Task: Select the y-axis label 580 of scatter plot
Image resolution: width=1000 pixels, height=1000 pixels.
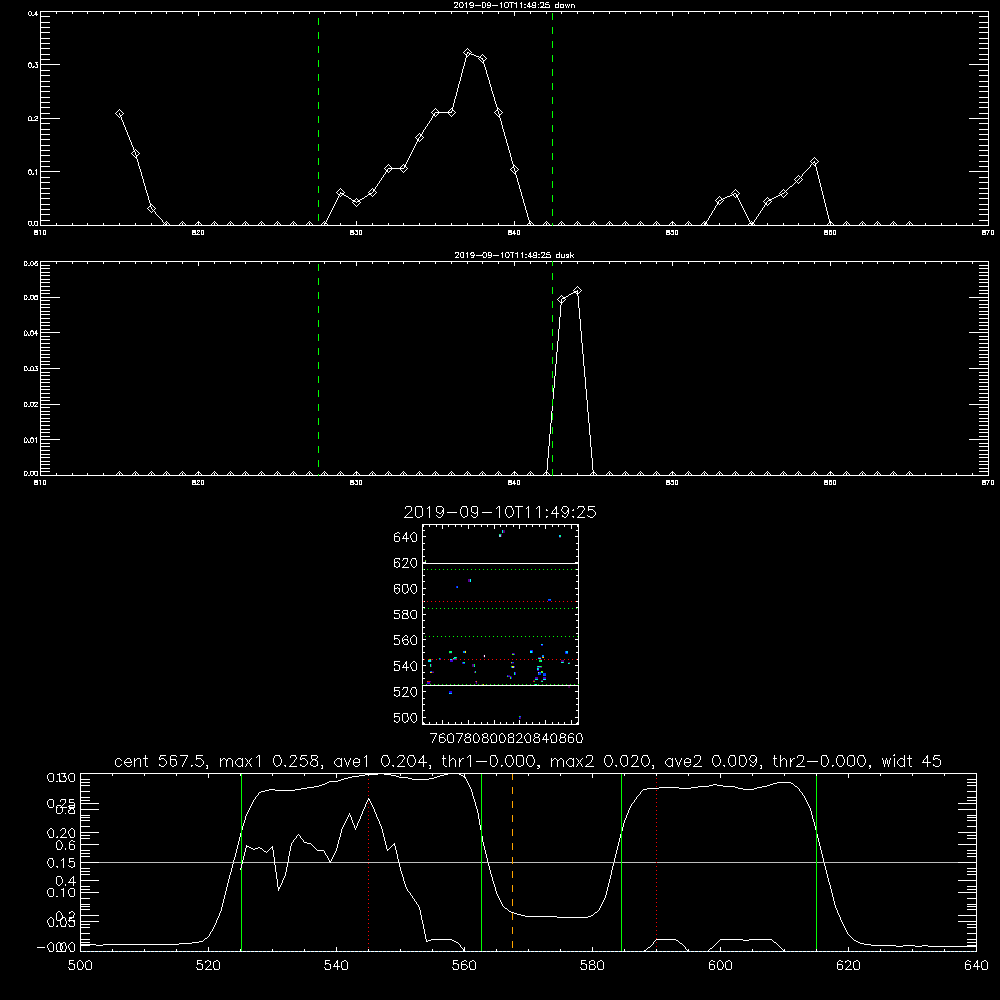Action: 406,615
